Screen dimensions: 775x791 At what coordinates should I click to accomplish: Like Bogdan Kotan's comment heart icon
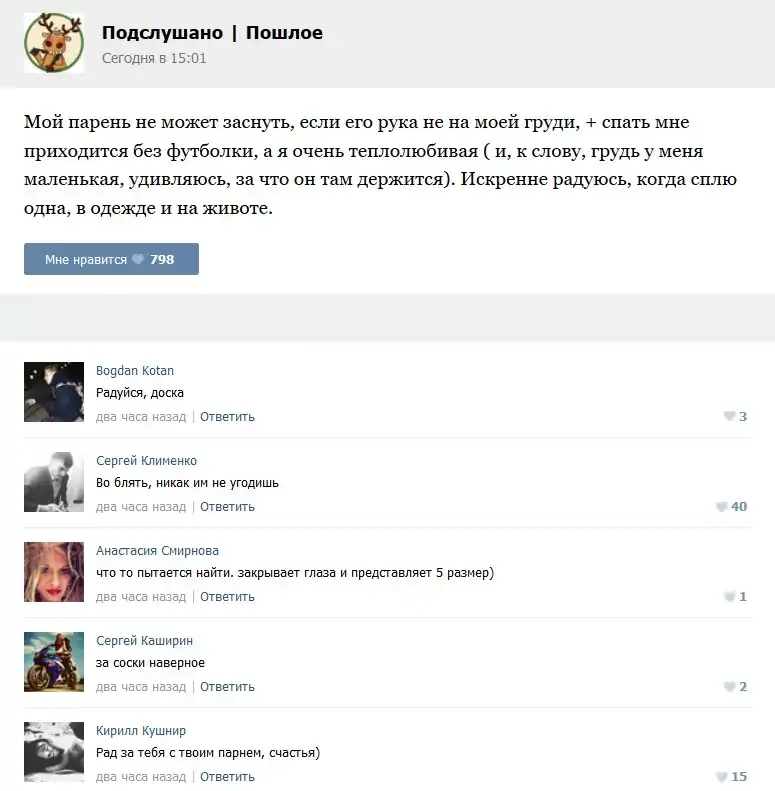[729, 416]
